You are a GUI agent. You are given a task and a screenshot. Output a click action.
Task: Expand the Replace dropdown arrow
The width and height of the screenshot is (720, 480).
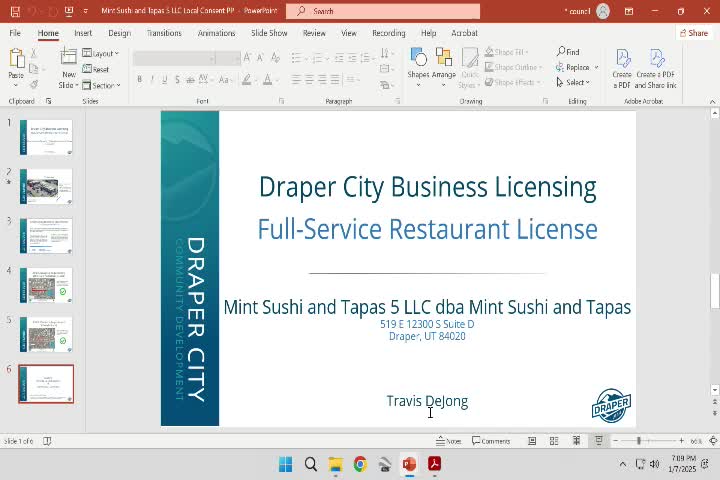pyautogui.click(x=596, y=67)
